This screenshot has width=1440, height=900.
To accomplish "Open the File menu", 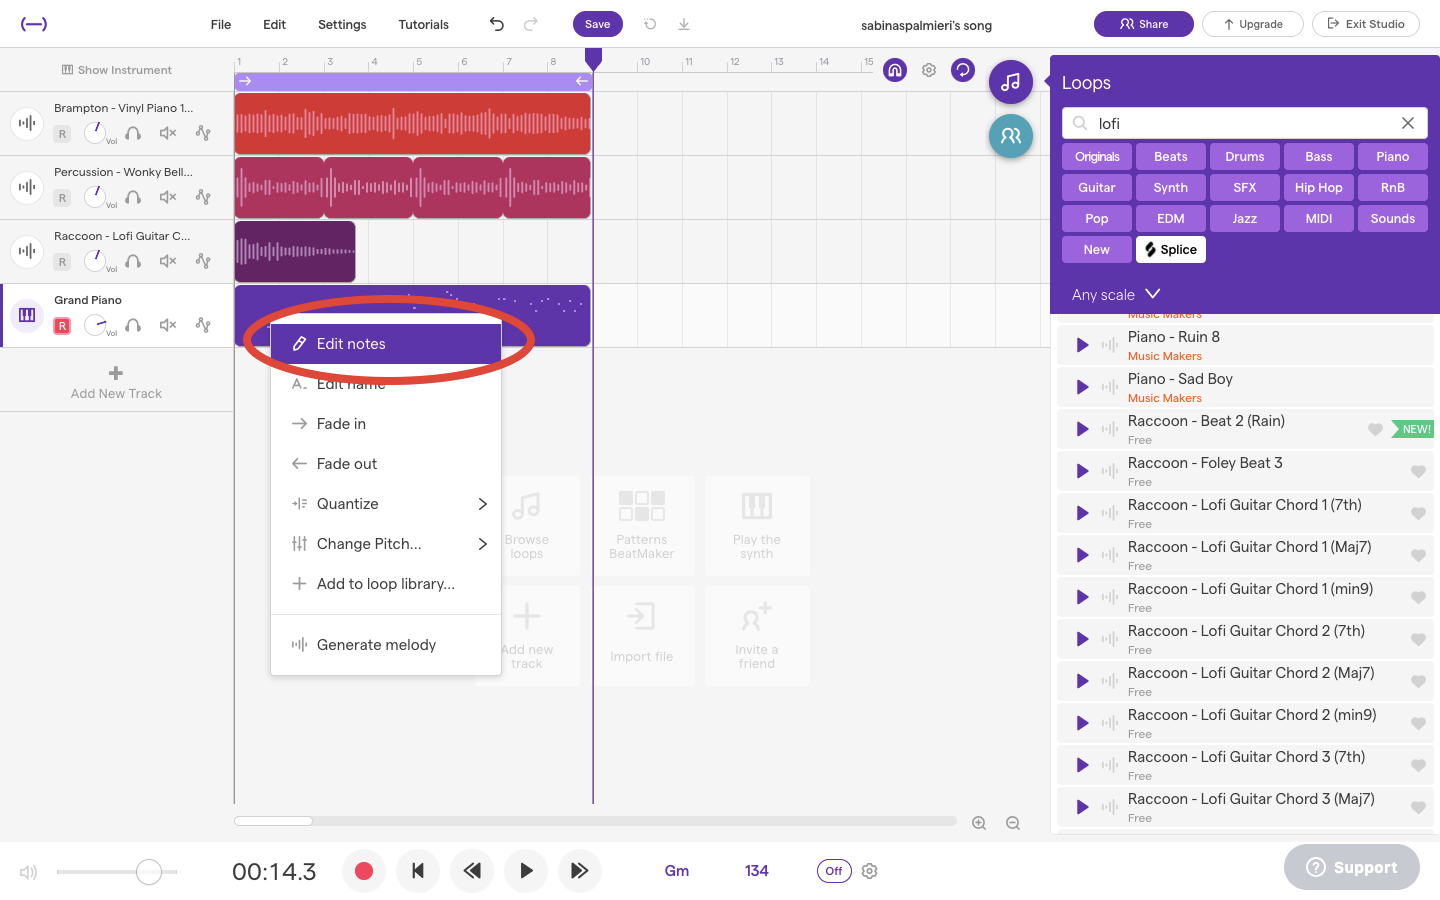I will coord(221,24).
